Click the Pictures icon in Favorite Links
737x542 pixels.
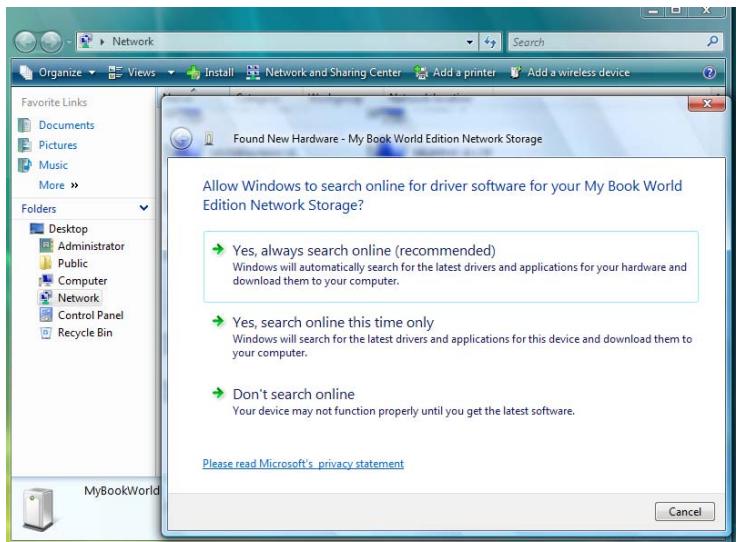point(24,145)
